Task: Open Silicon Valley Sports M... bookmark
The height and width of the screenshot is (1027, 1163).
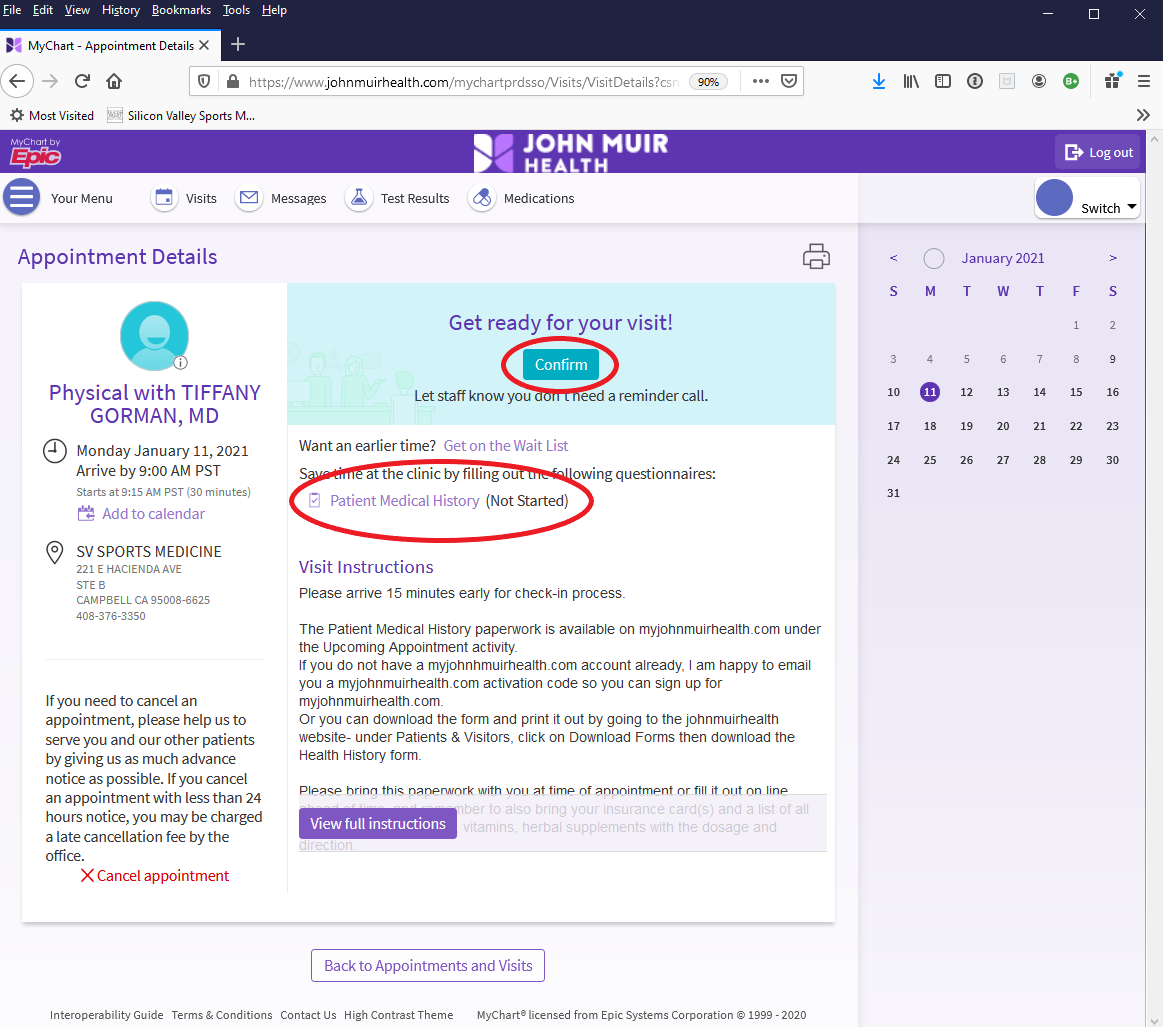Action: tap(181, 115)
